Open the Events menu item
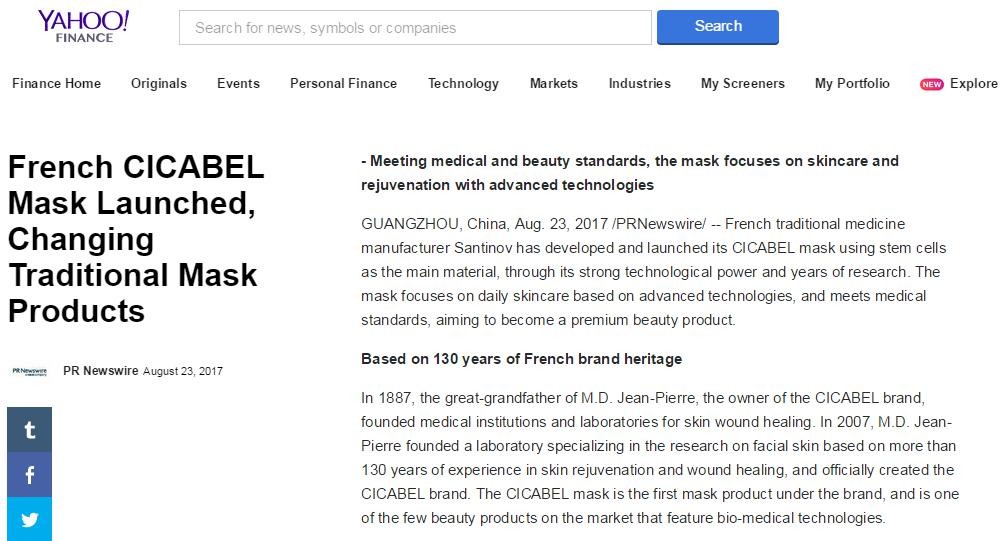Screen dimensions: 1003x541 coord(238,84)
